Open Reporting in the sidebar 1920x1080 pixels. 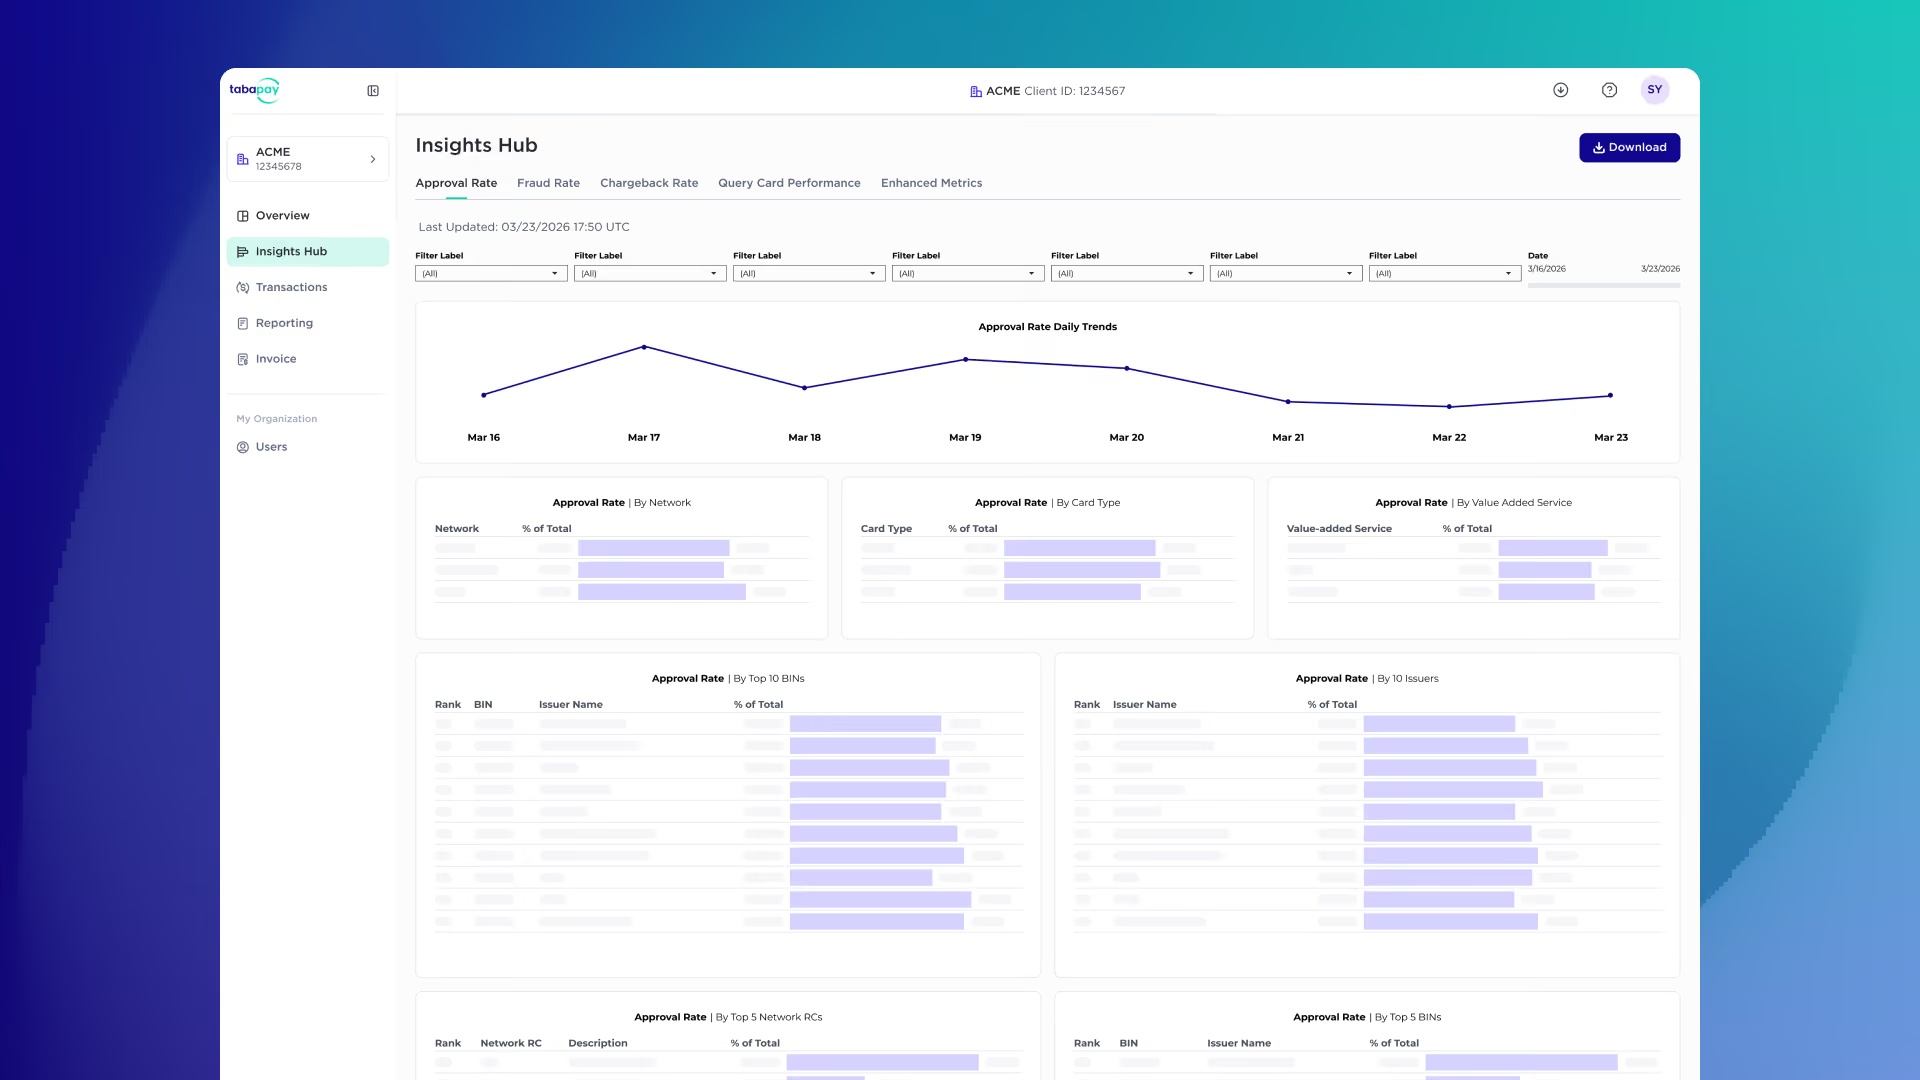click(308, 324)
